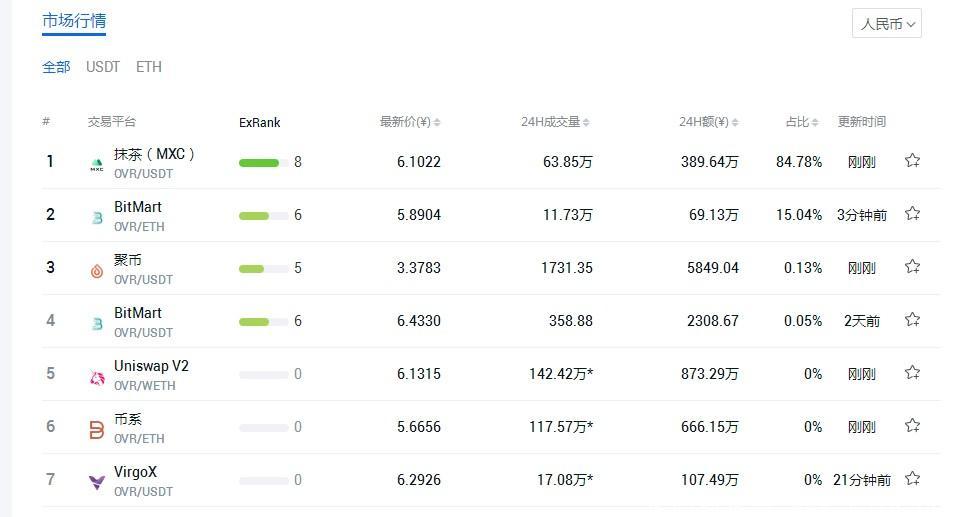Image resolution: width=961 pixels, height=517 pixels.
Task: Click price 6.4330 cell
Action: coord(419,321)
